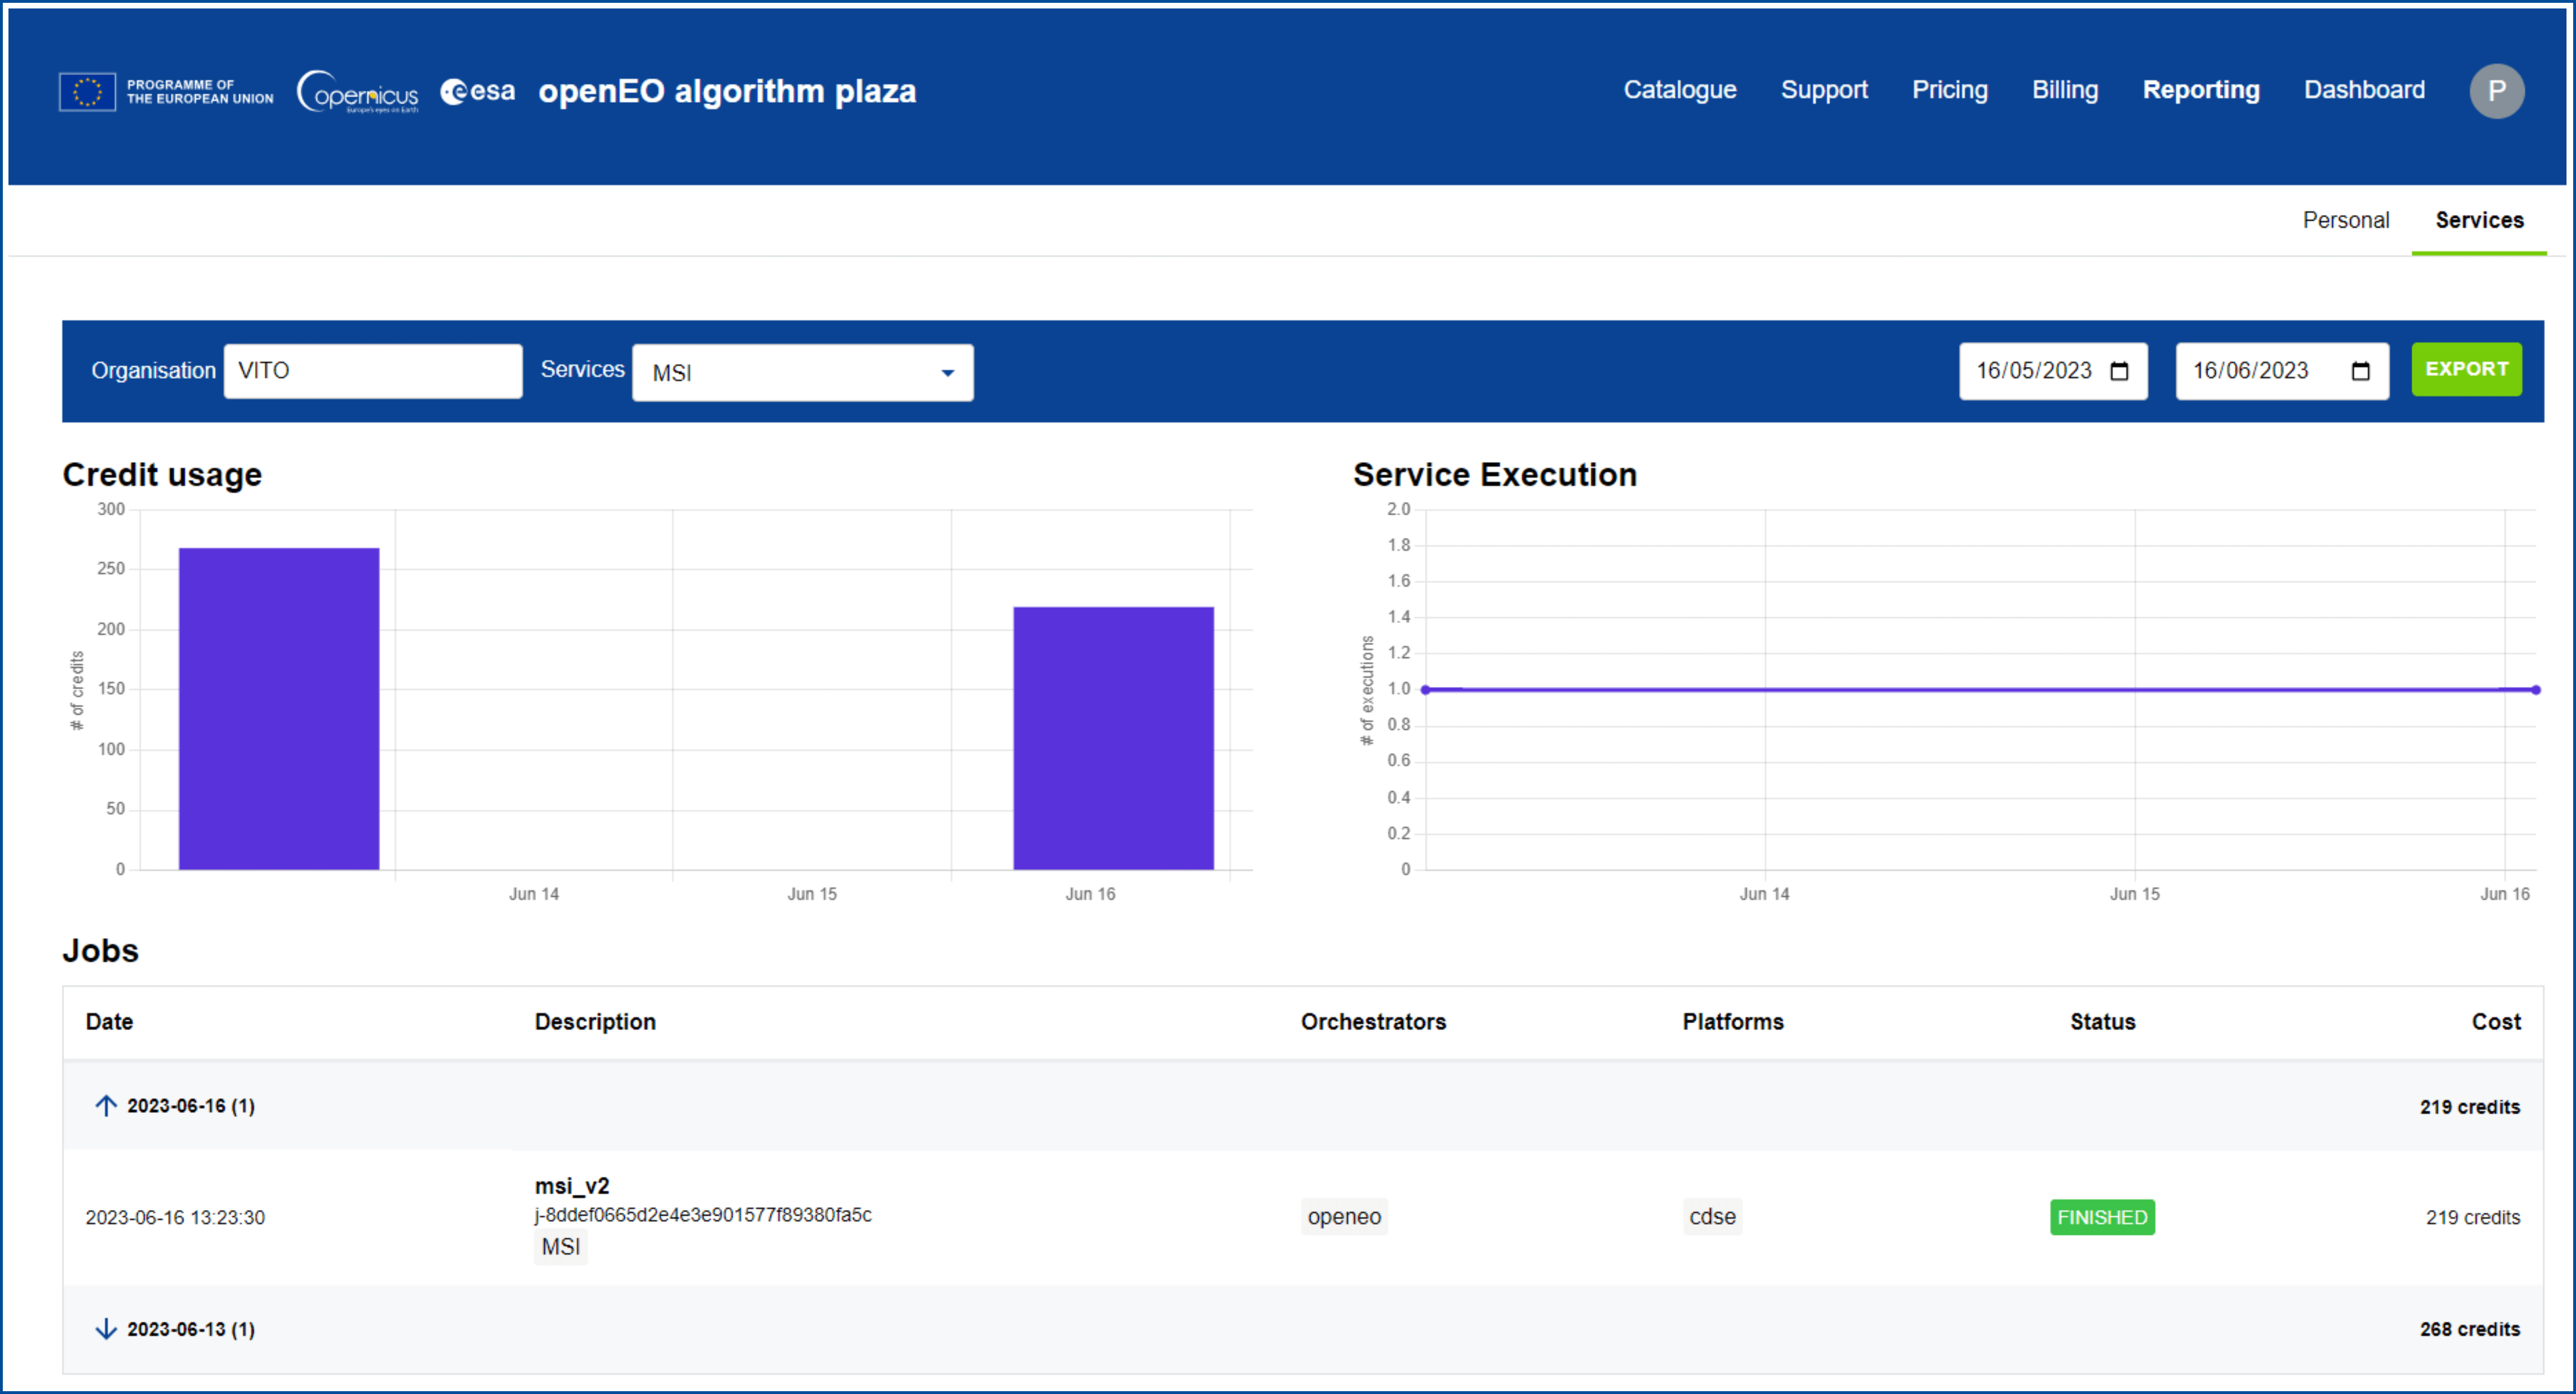This screenshot has width=2576, height=1394.
Task: Click the ESA logo
Action: pyautogui.click(x=478, y=91)
